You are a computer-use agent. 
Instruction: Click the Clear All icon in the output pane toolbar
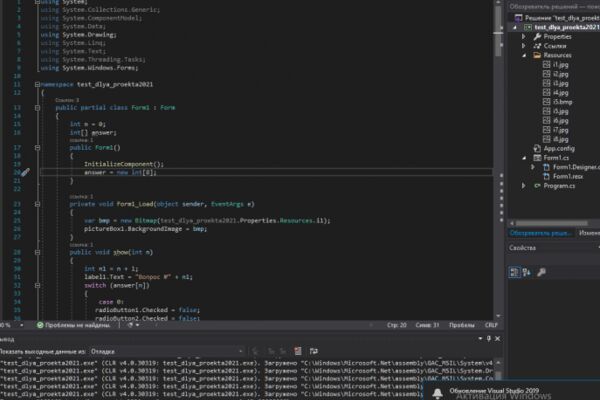(x=298, y=351)
